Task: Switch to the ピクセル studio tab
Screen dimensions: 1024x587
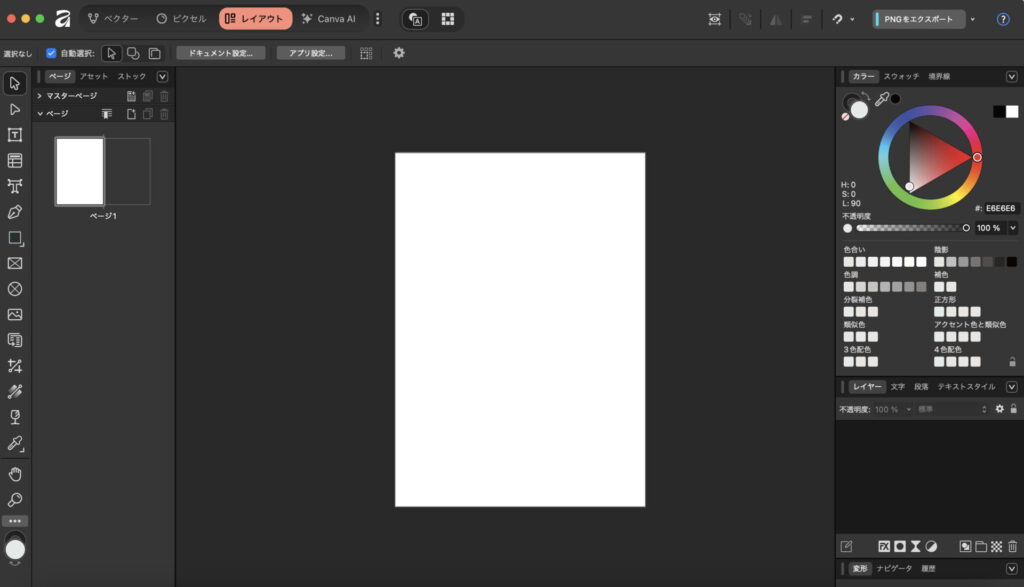Action: 181,19
